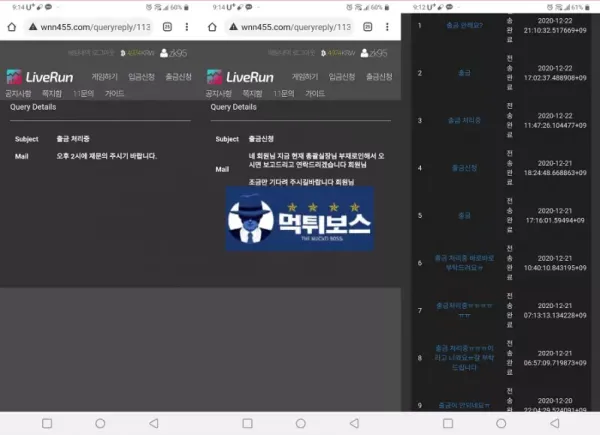
Task: Click LiveRun logo on 출금신청 subject page
Action: pos(240,77)
